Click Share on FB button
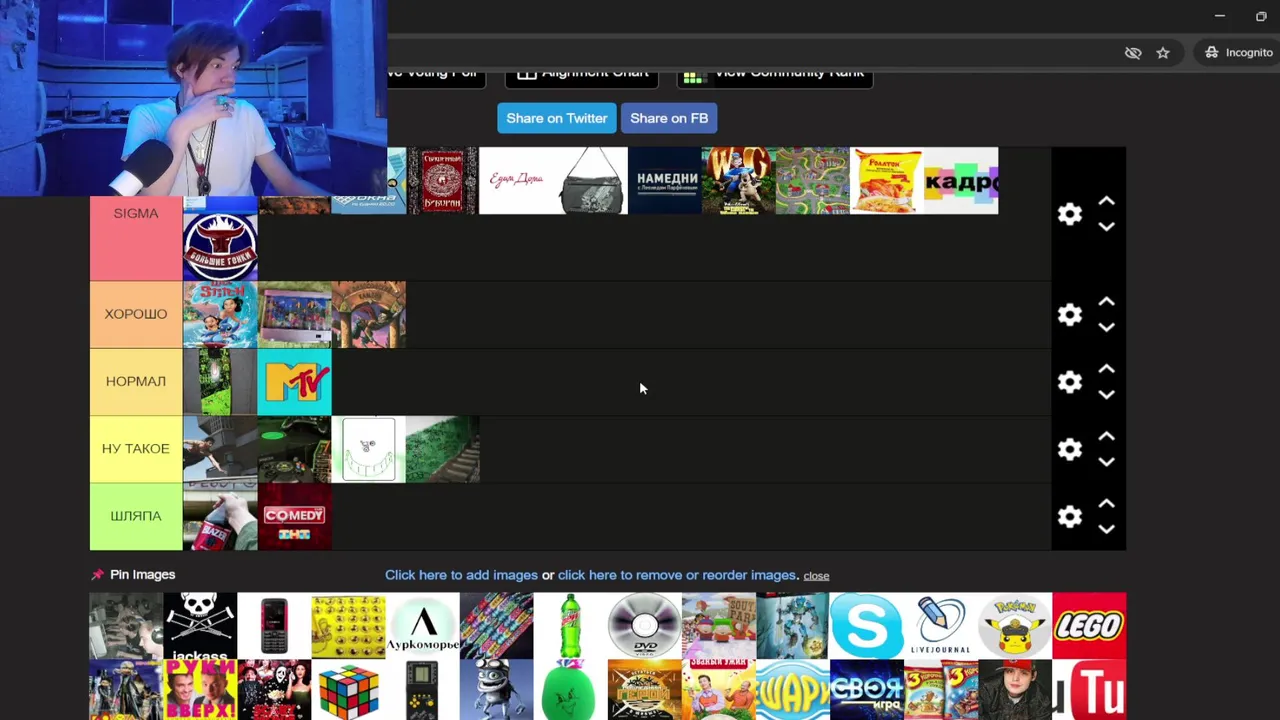The height and width of the screenshot is (720, 1280). pyautogui.click(x=669, y=118)
